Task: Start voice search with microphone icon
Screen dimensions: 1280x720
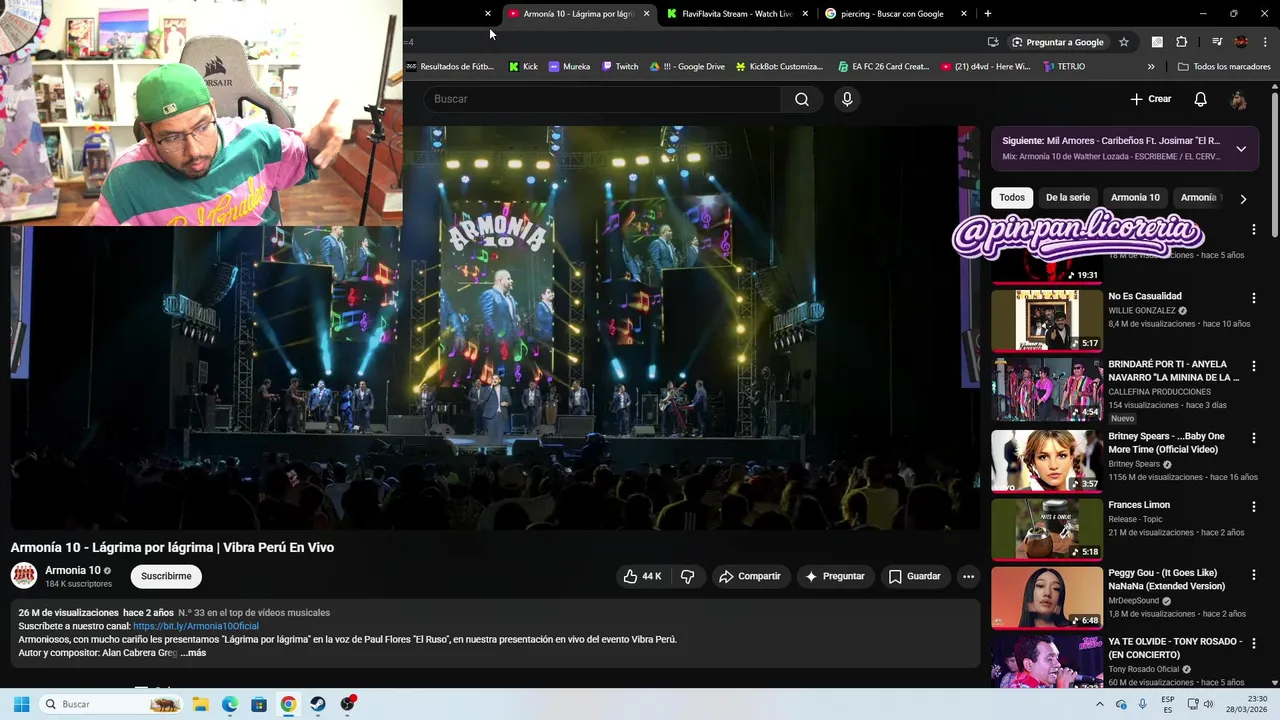Action: coord(847,99)
